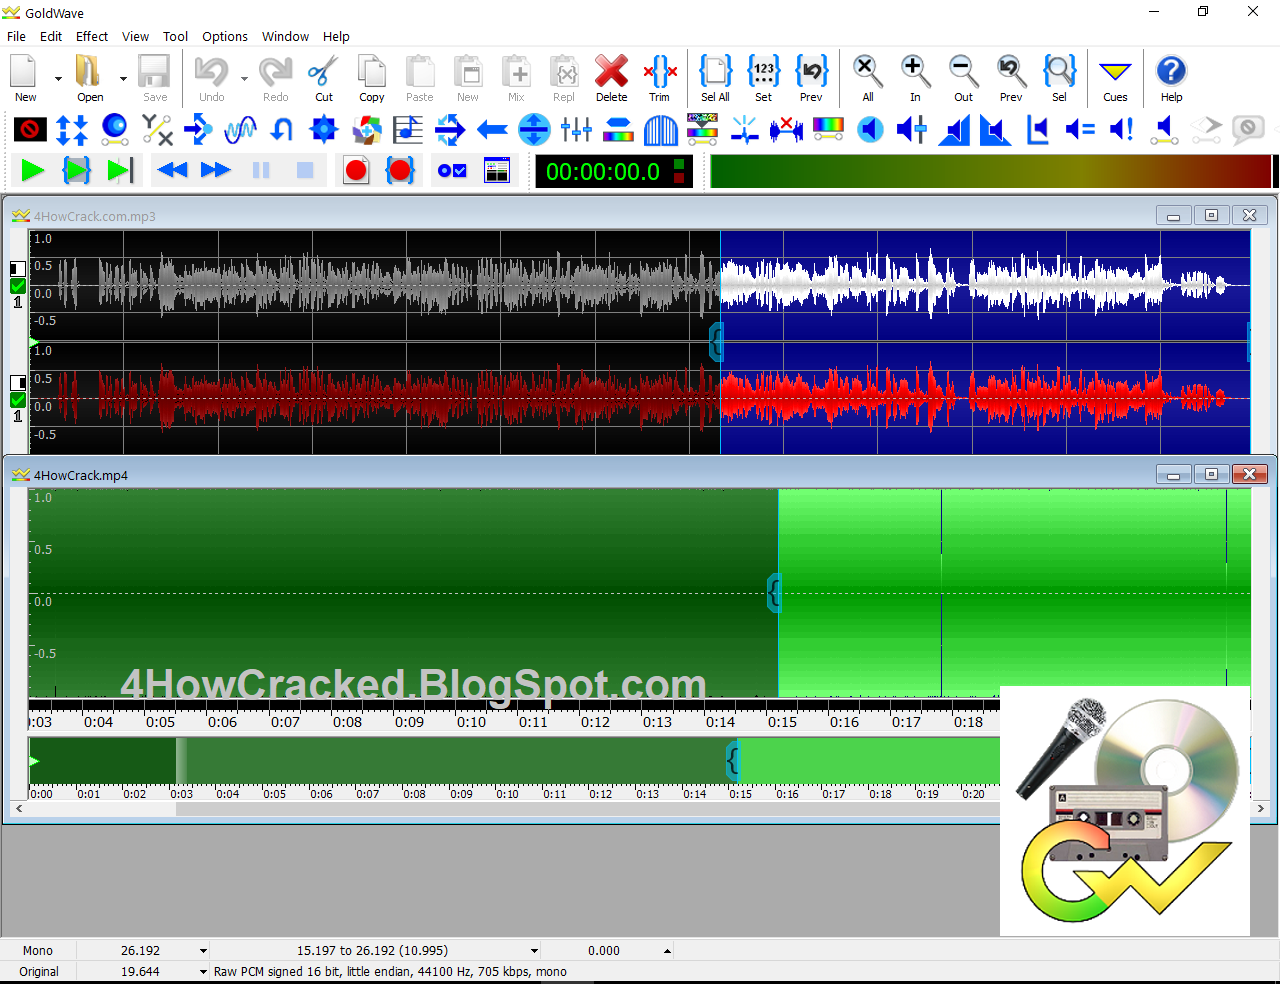The width and height of the screenshot is (1280, 984).
Task: Click the Sel All button
Action: tap(715, 79)
